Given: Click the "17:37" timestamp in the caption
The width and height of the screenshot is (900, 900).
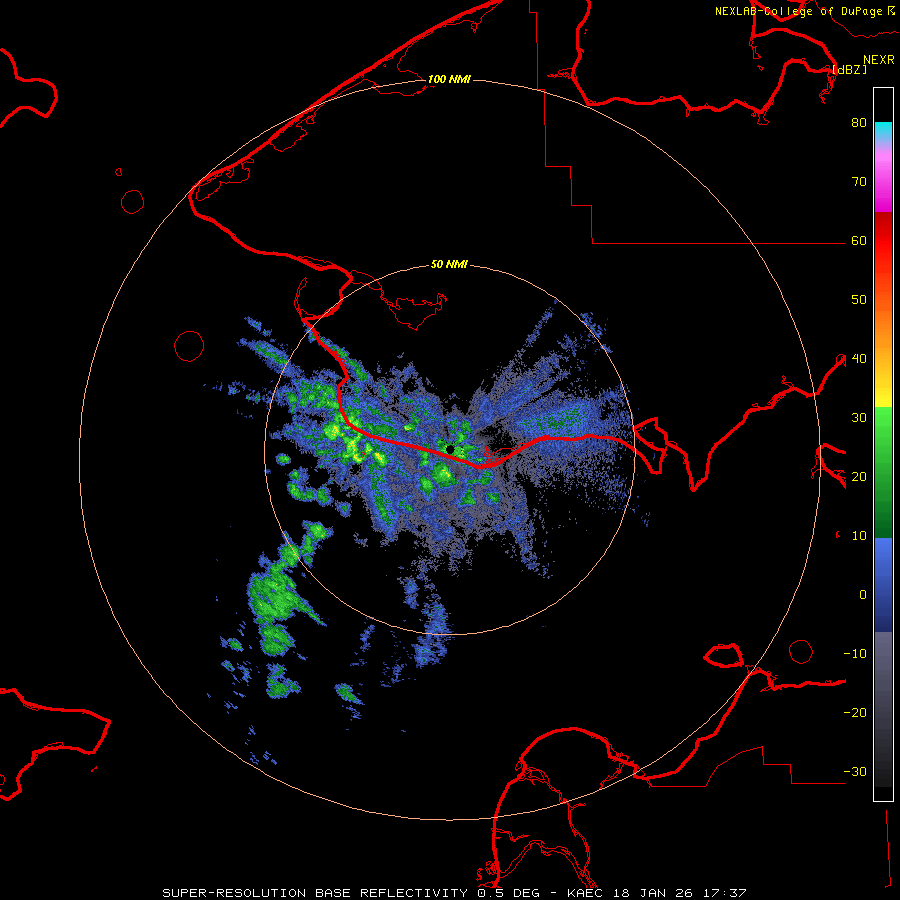Looking at the screenshot, I should click(x=723, y=893).
